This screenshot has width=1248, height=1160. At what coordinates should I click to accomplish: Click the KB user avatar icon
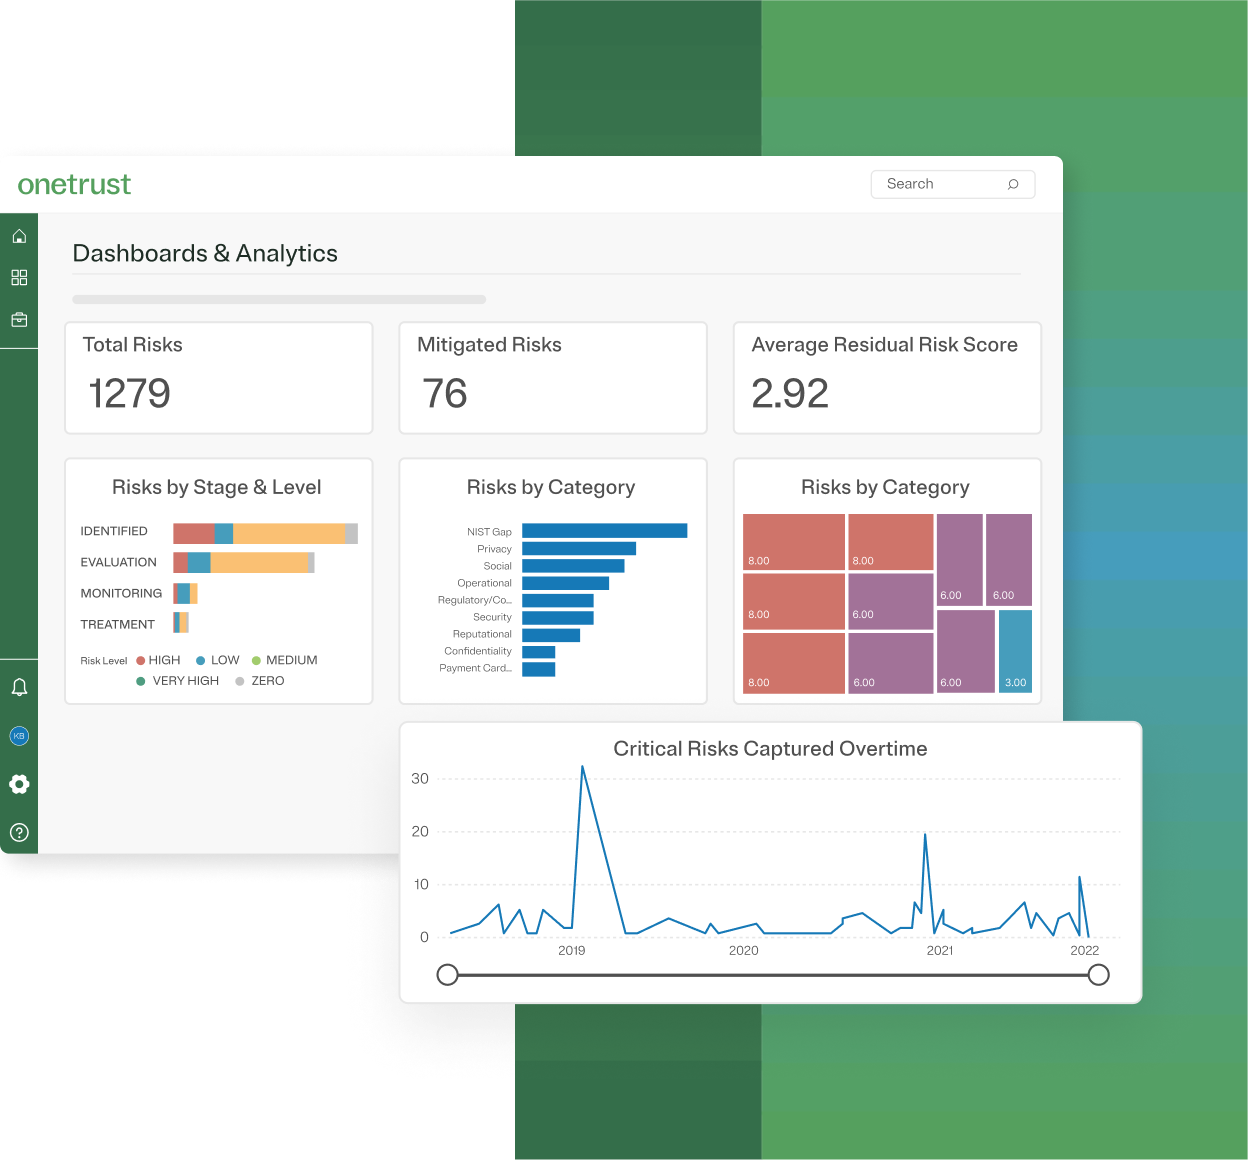coord(19,735)
